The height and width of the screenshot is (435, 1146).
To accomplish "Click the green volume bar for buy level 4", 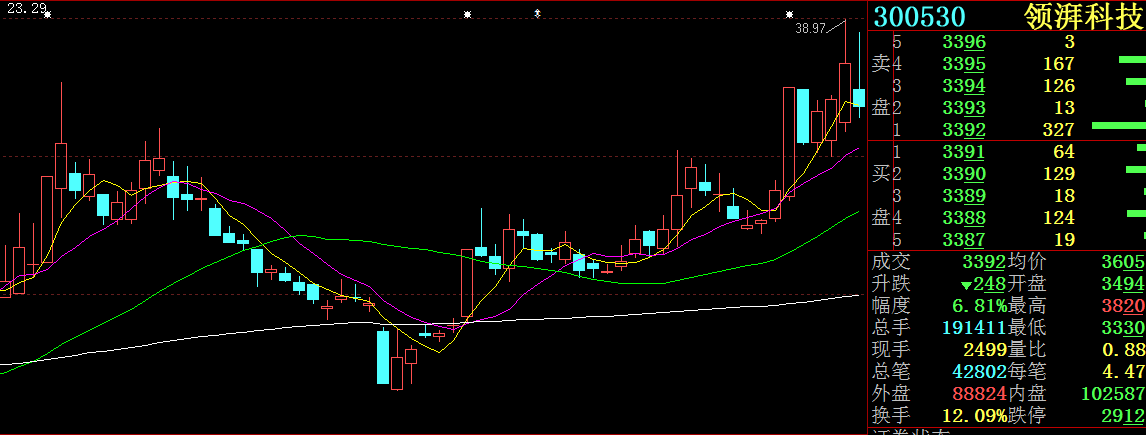I will coord(1136,214).
